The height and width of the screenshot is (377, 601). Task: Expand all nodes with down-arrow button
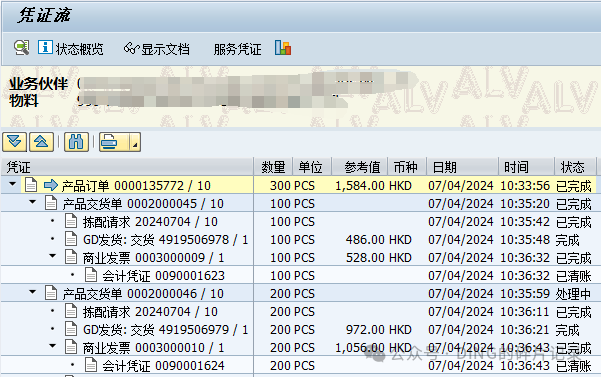(15, 142)
